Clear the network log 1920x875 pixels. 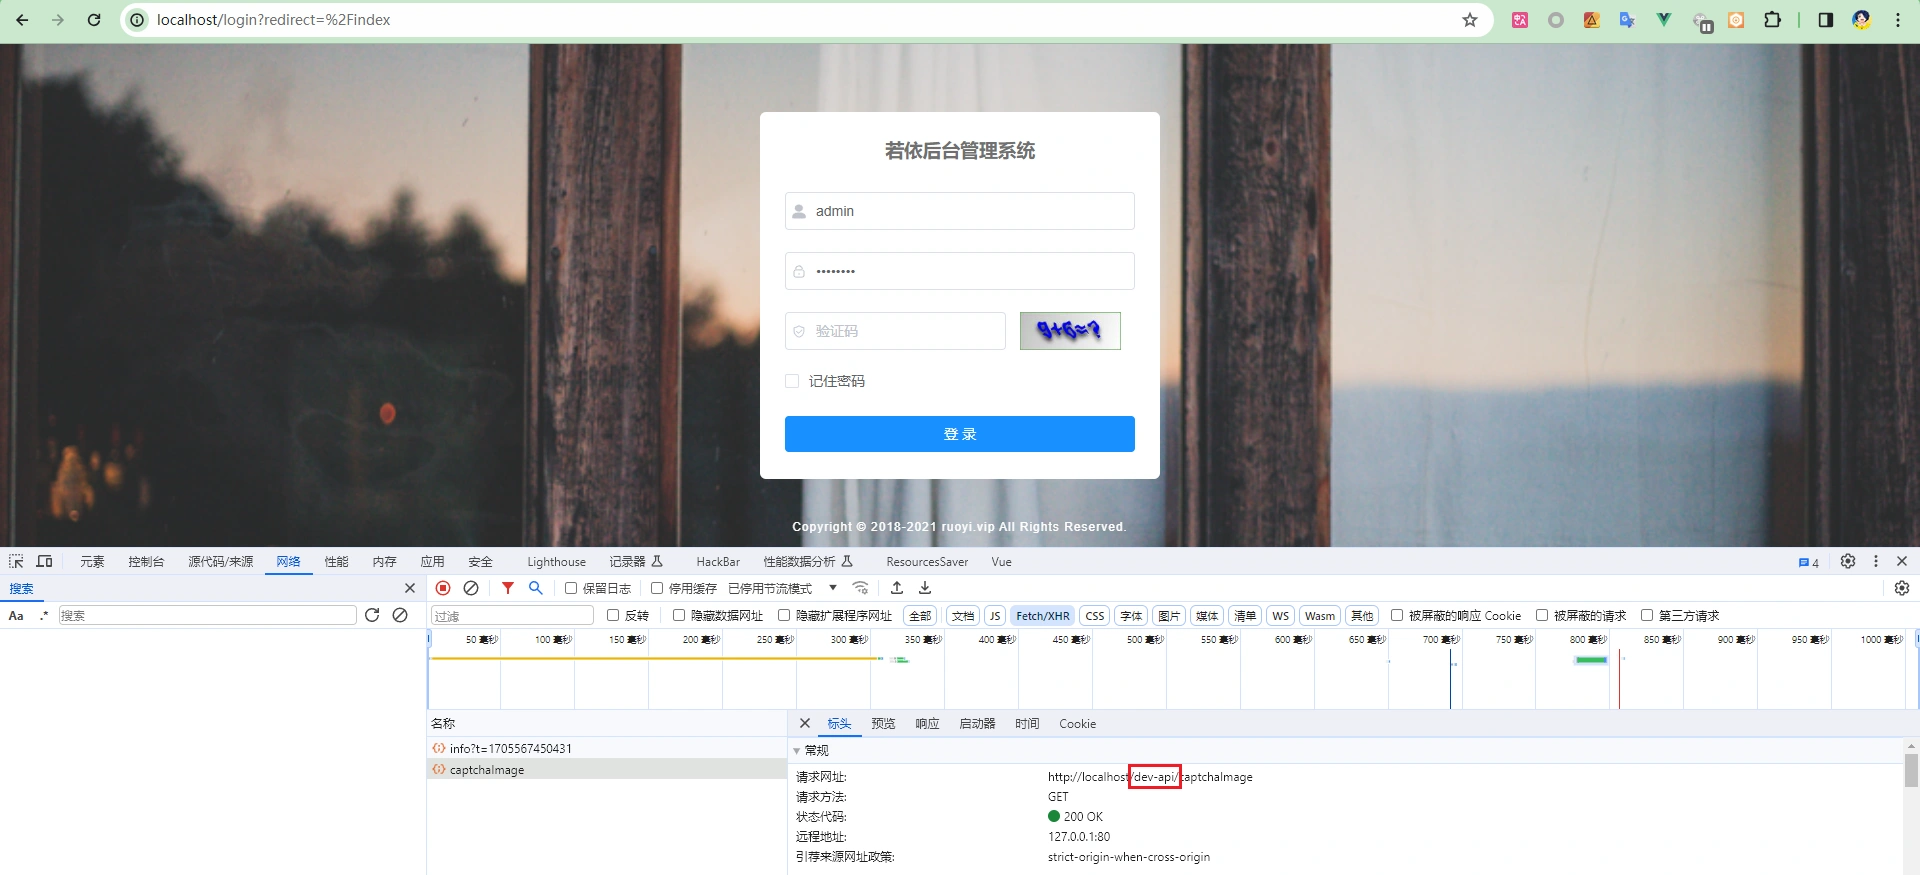click(x=471, y=588)
